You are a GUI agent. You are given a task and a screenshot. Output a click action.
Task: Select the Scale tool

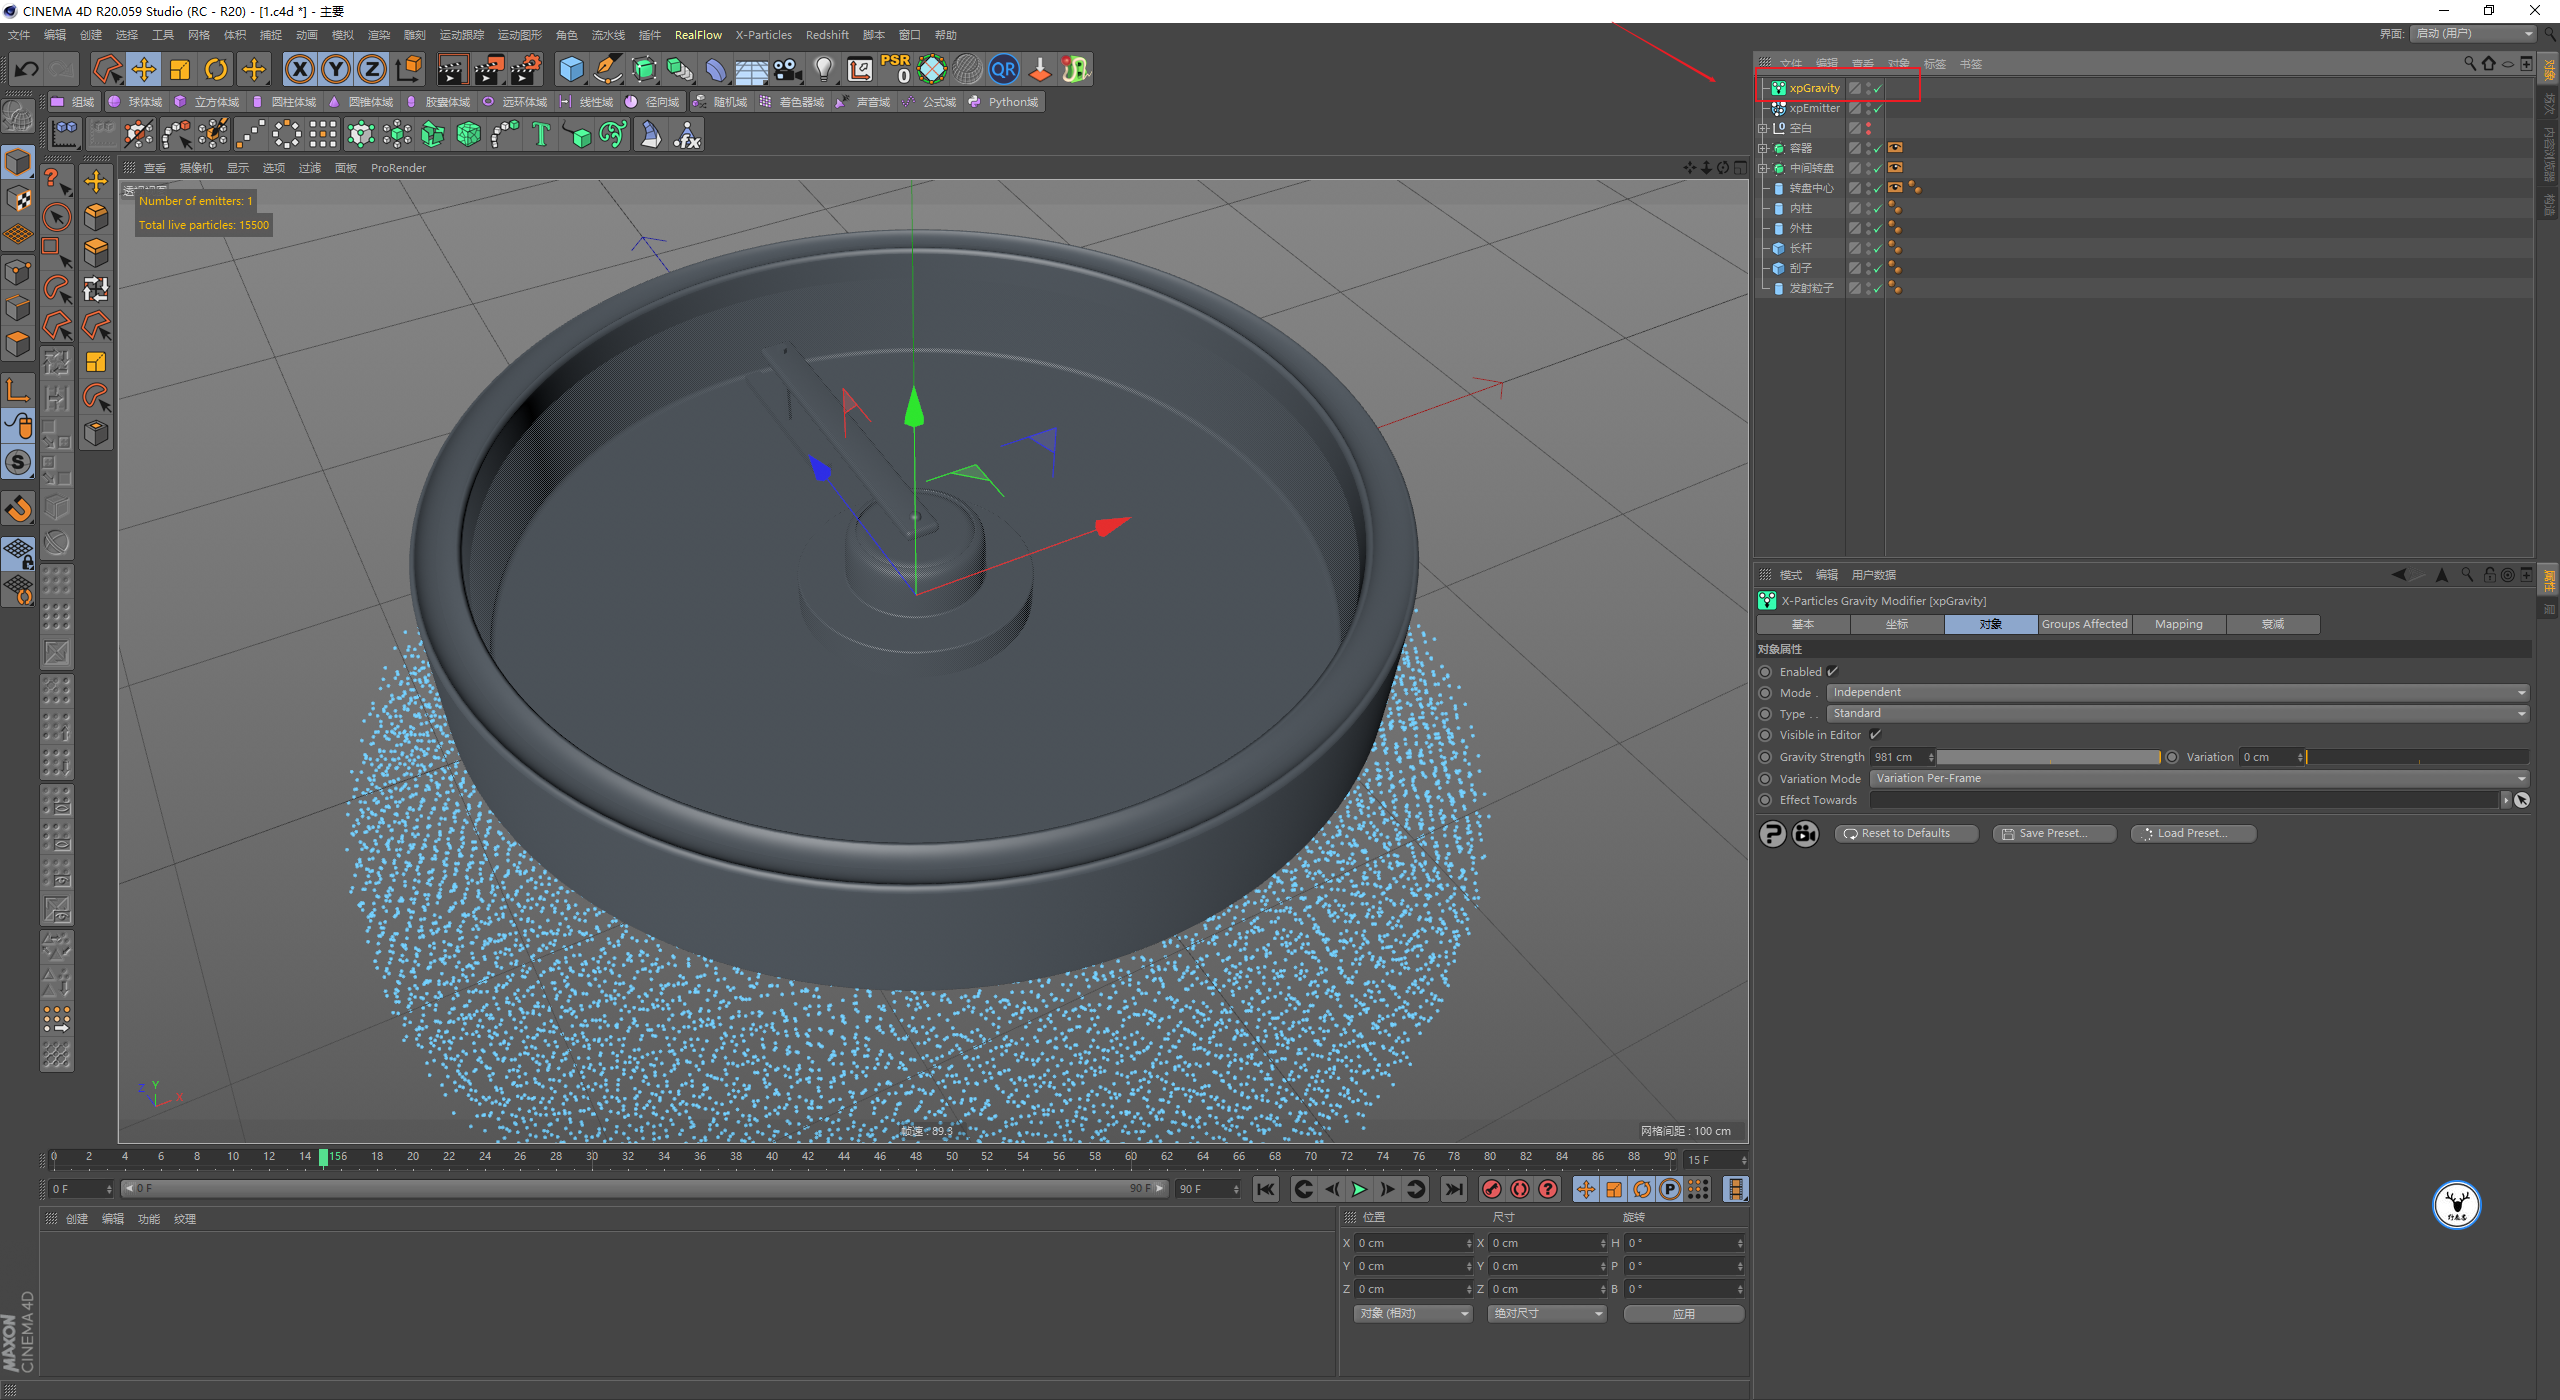180,69
